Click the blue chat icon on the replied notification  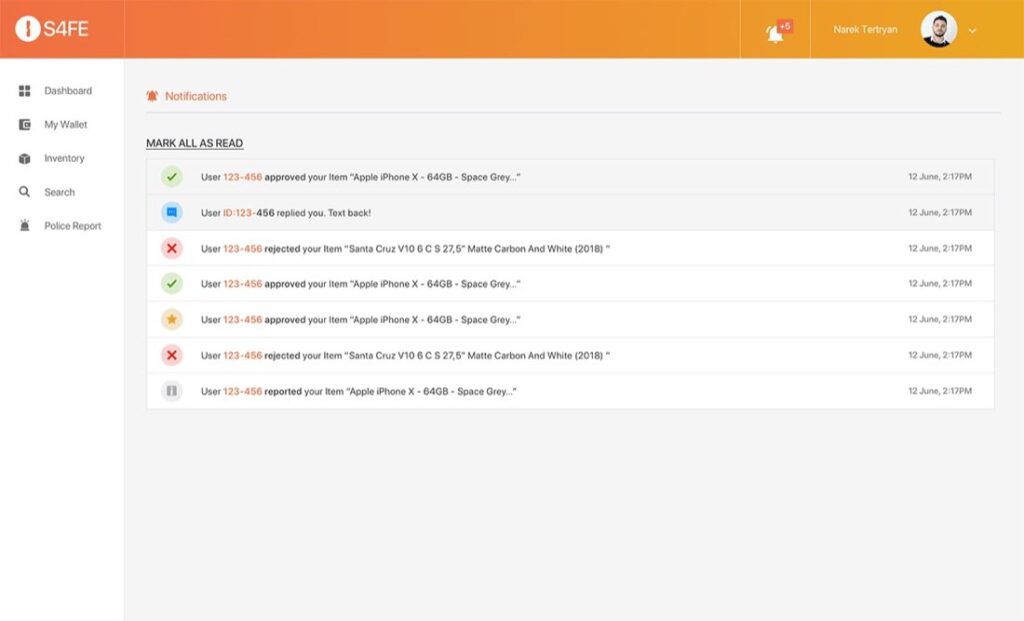click(172, 212)
